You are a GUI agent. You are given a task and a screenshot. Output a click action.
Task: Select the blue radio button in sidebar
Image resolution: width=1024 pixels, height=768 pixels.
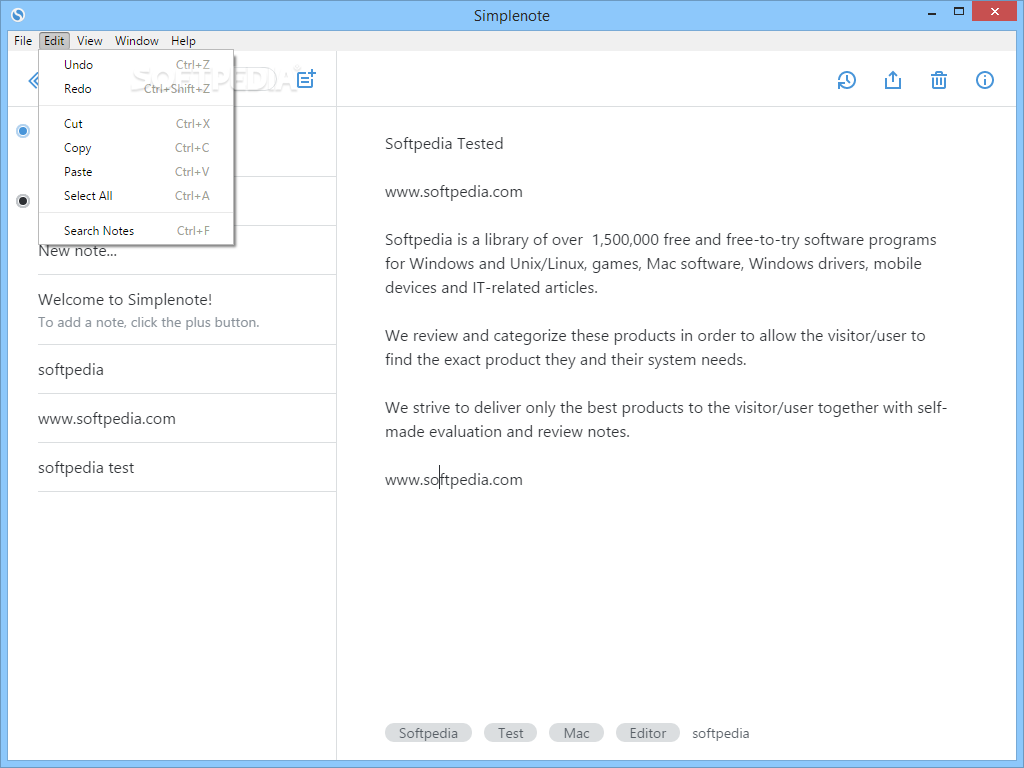23,131
